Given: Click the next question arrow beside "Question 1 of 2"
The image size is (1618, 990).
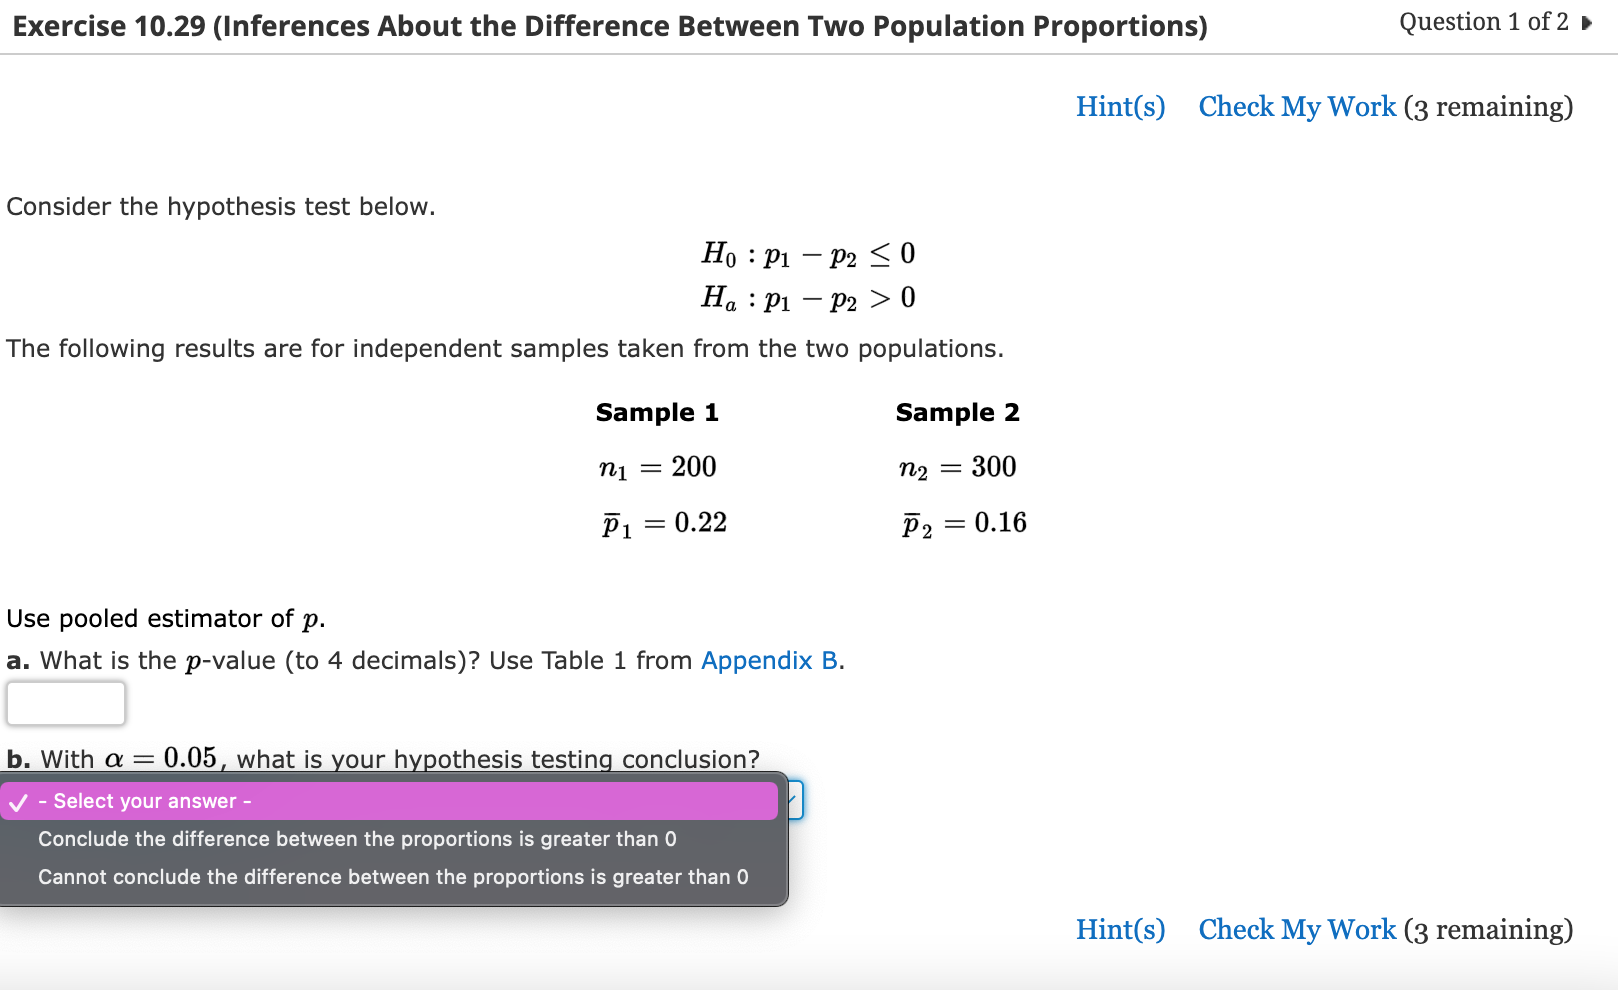Looking at the screenshot, I should pos(1586,21).
